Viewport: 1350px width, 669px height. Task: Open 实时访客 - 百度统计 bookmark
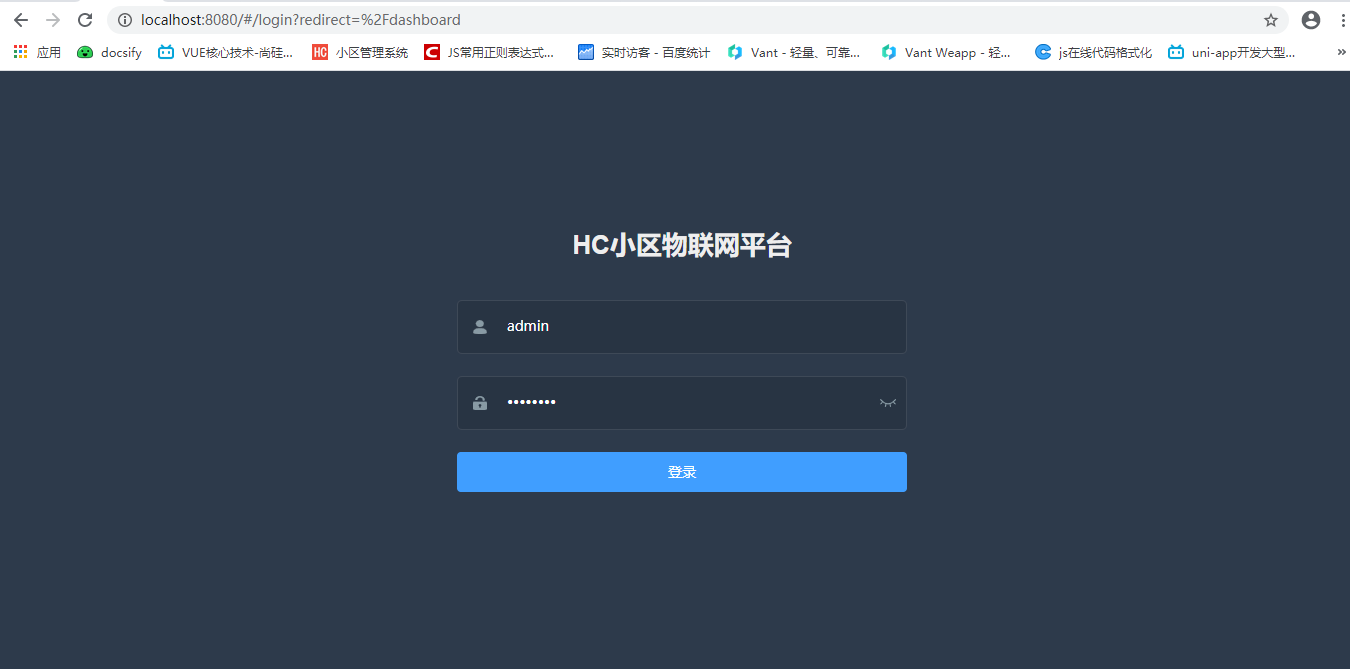click(x=644, y=52)
